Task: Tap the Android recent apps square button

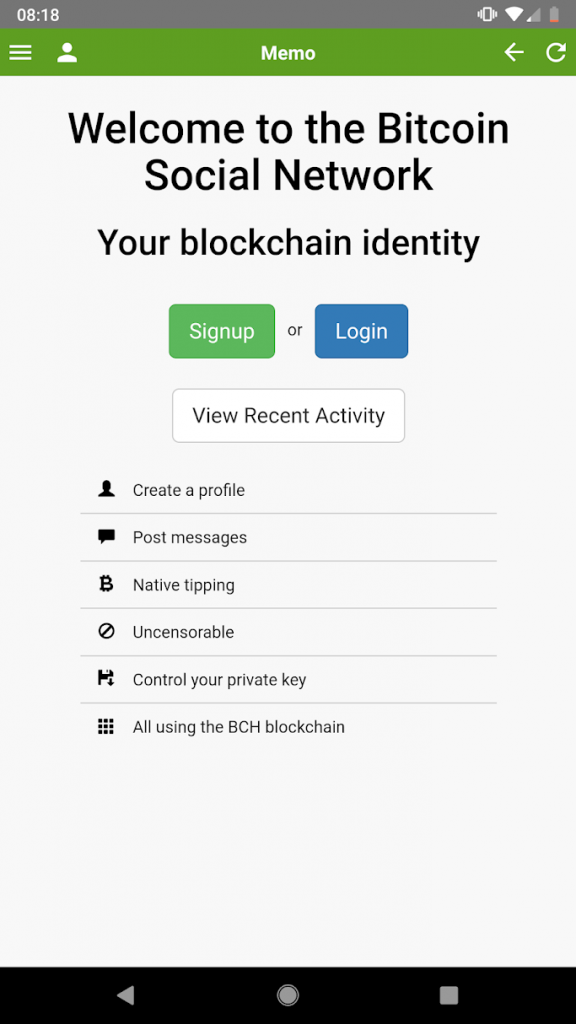Action: [x=449, y=995]
